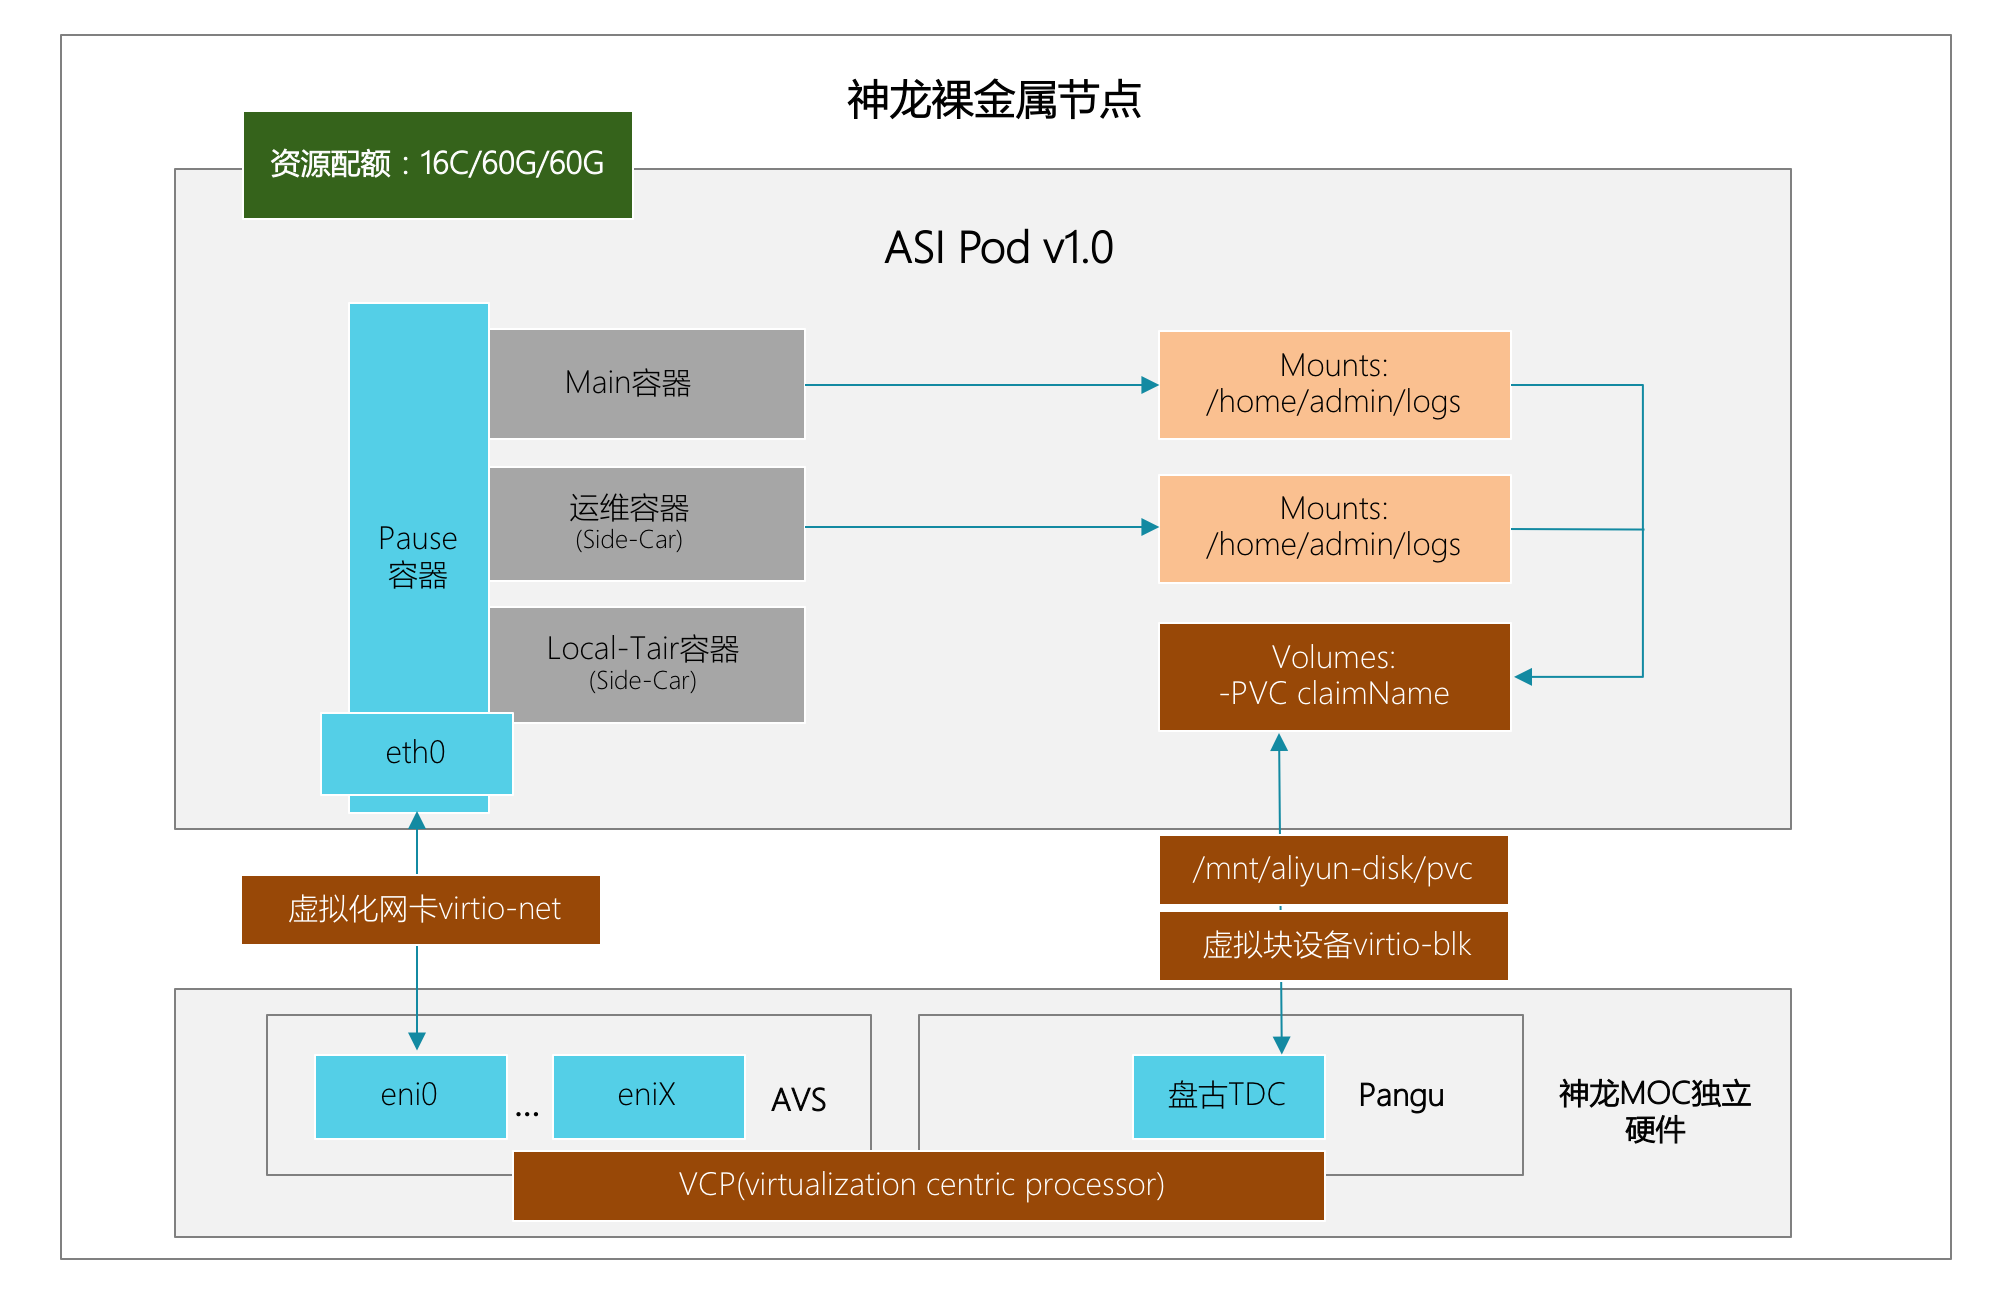
Task: Select the 虚拟块设备virtio-blk box
Action: pos(1333,945)
